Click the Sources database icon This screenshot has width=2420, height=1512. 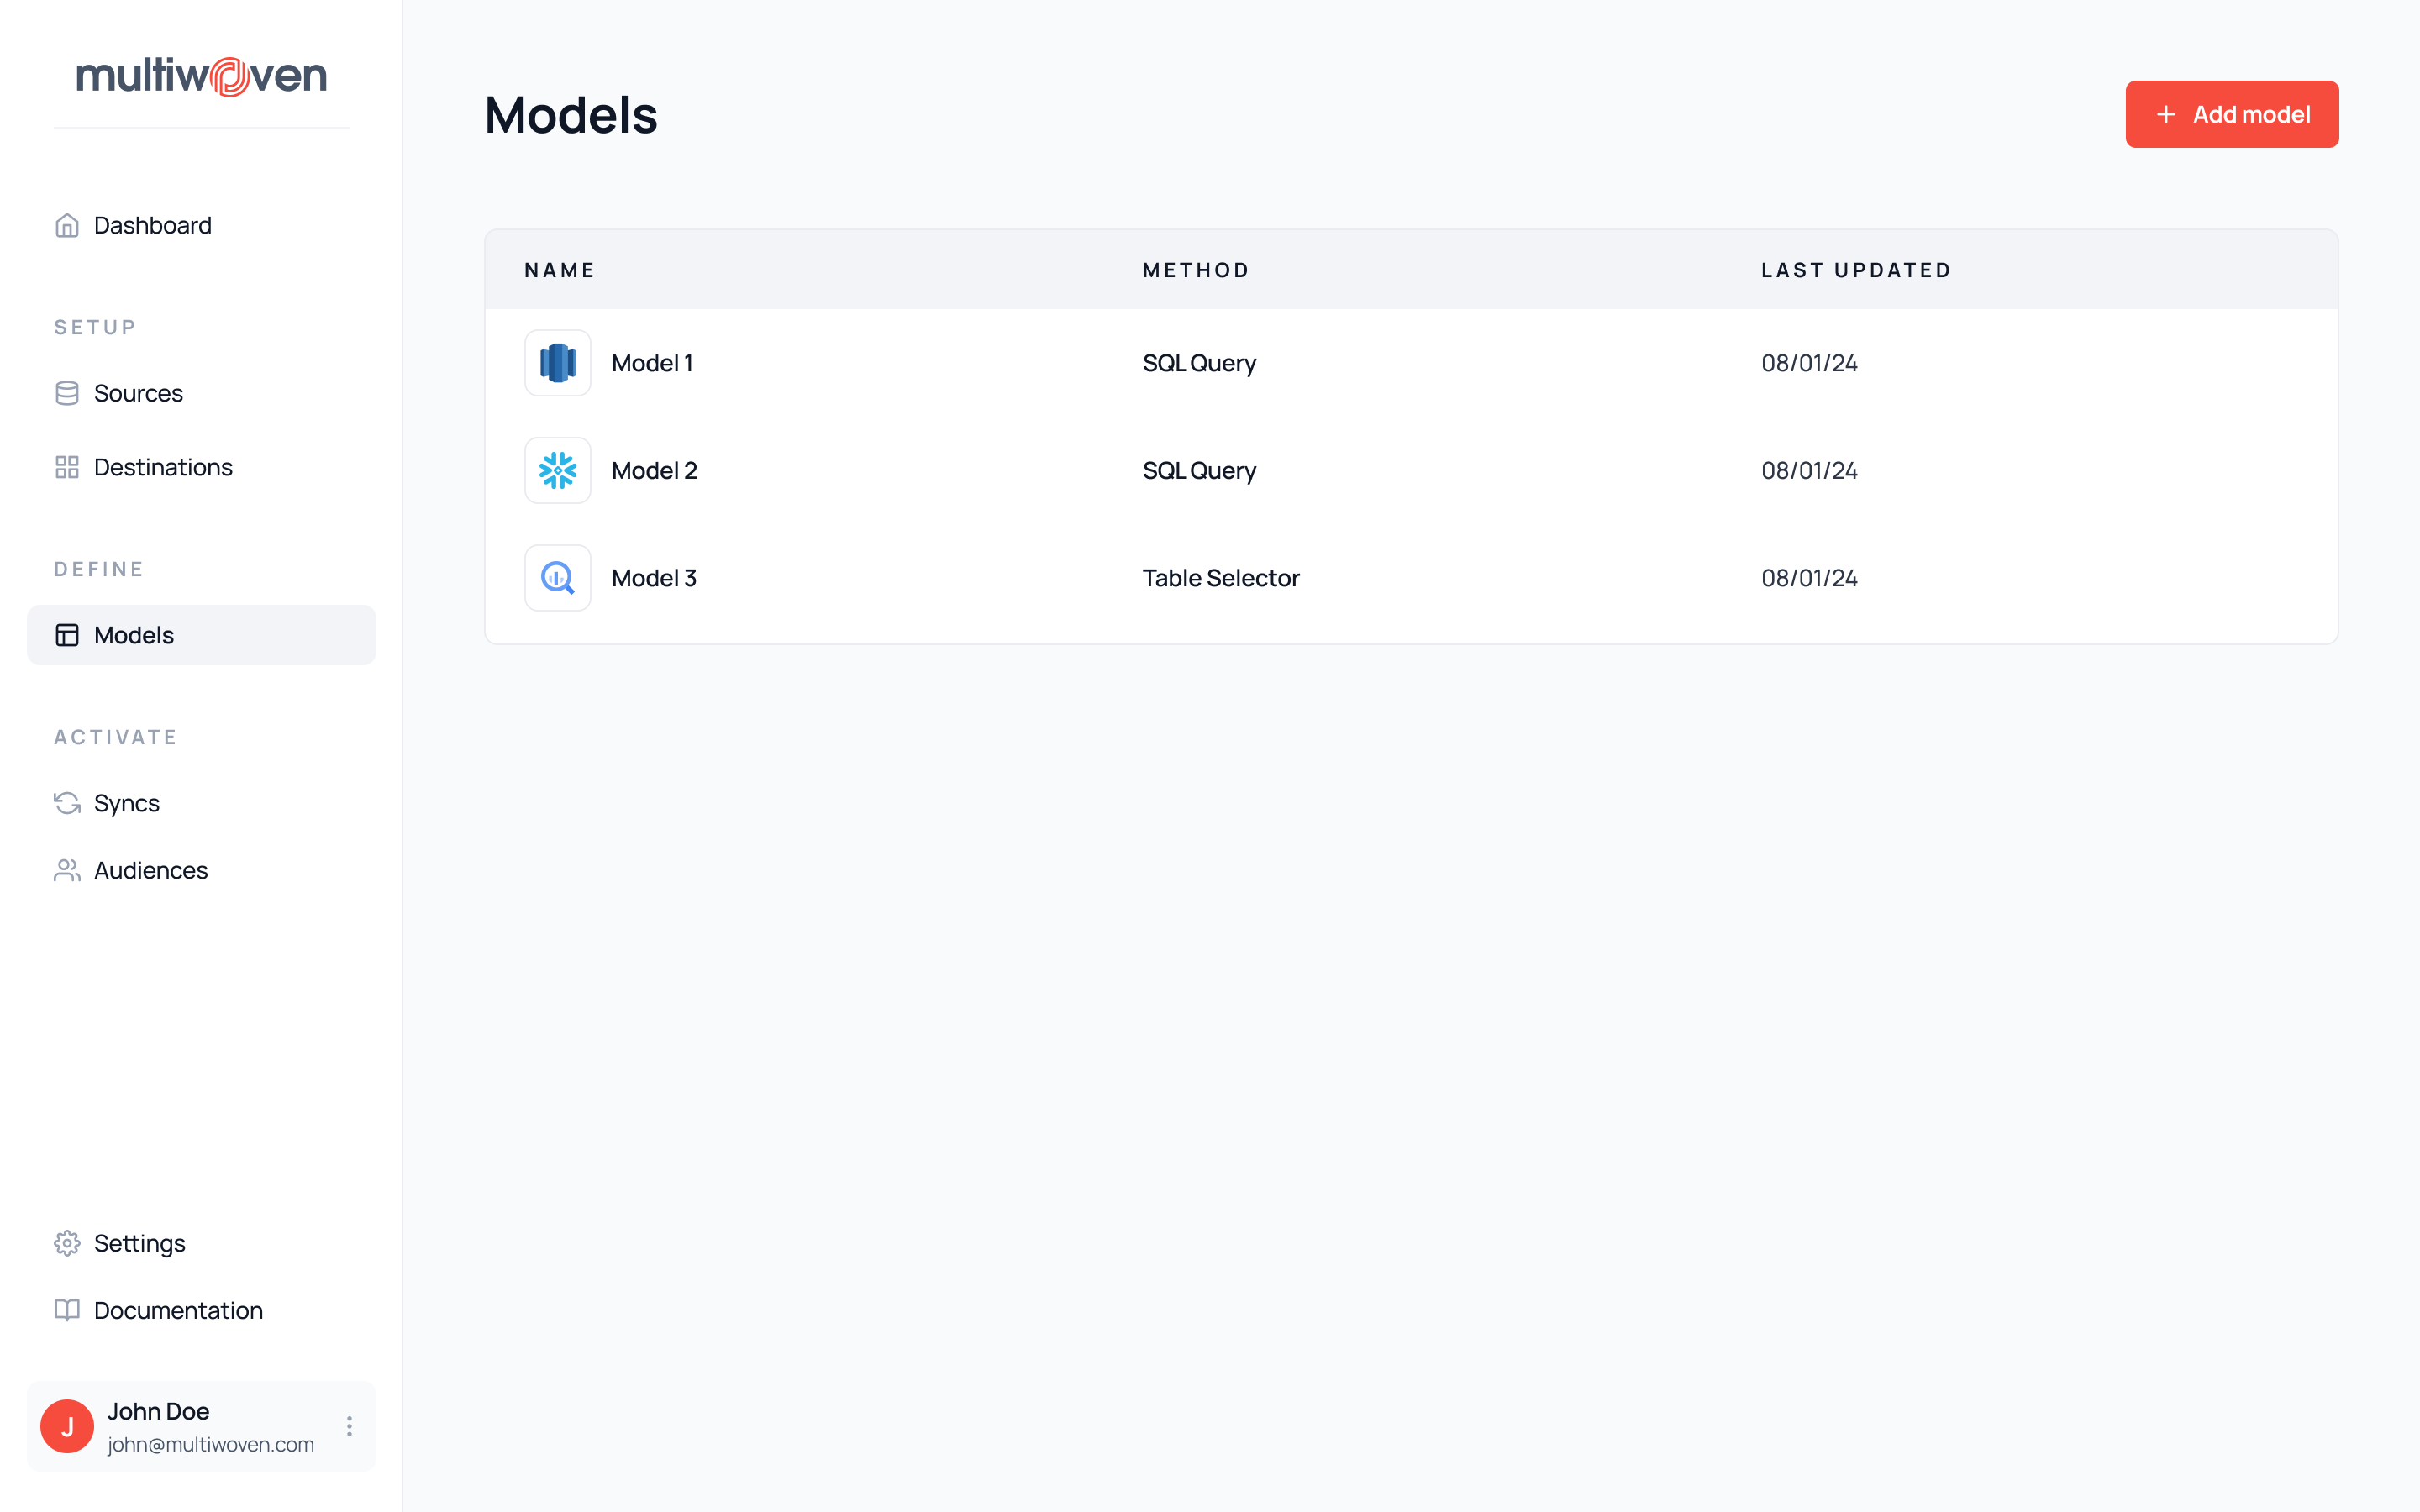coord(67,393)
